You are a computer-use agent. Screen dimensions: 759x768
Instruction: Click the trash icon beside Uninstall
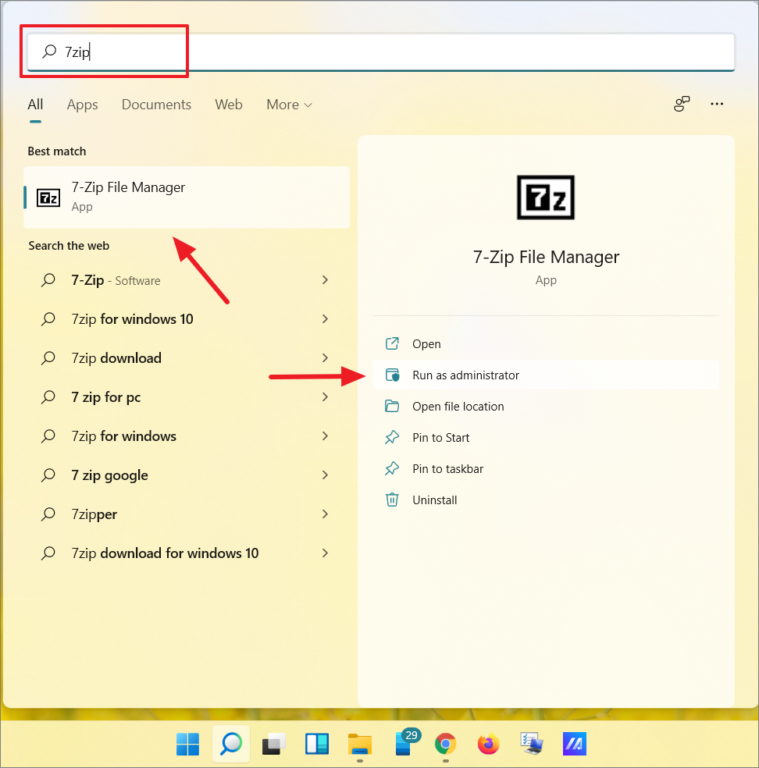(392, 500)
